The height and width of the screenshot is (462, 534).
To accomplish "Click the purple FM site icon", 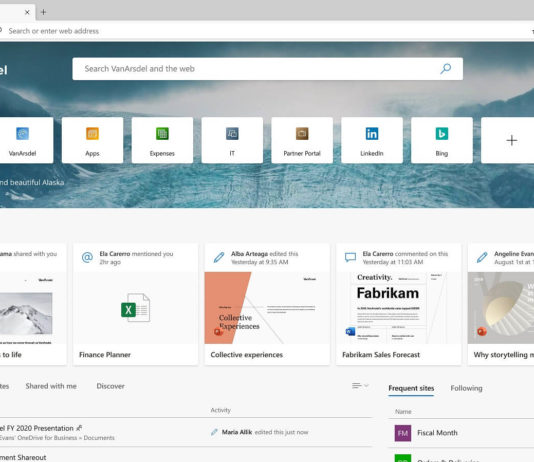I will [403, 433].
